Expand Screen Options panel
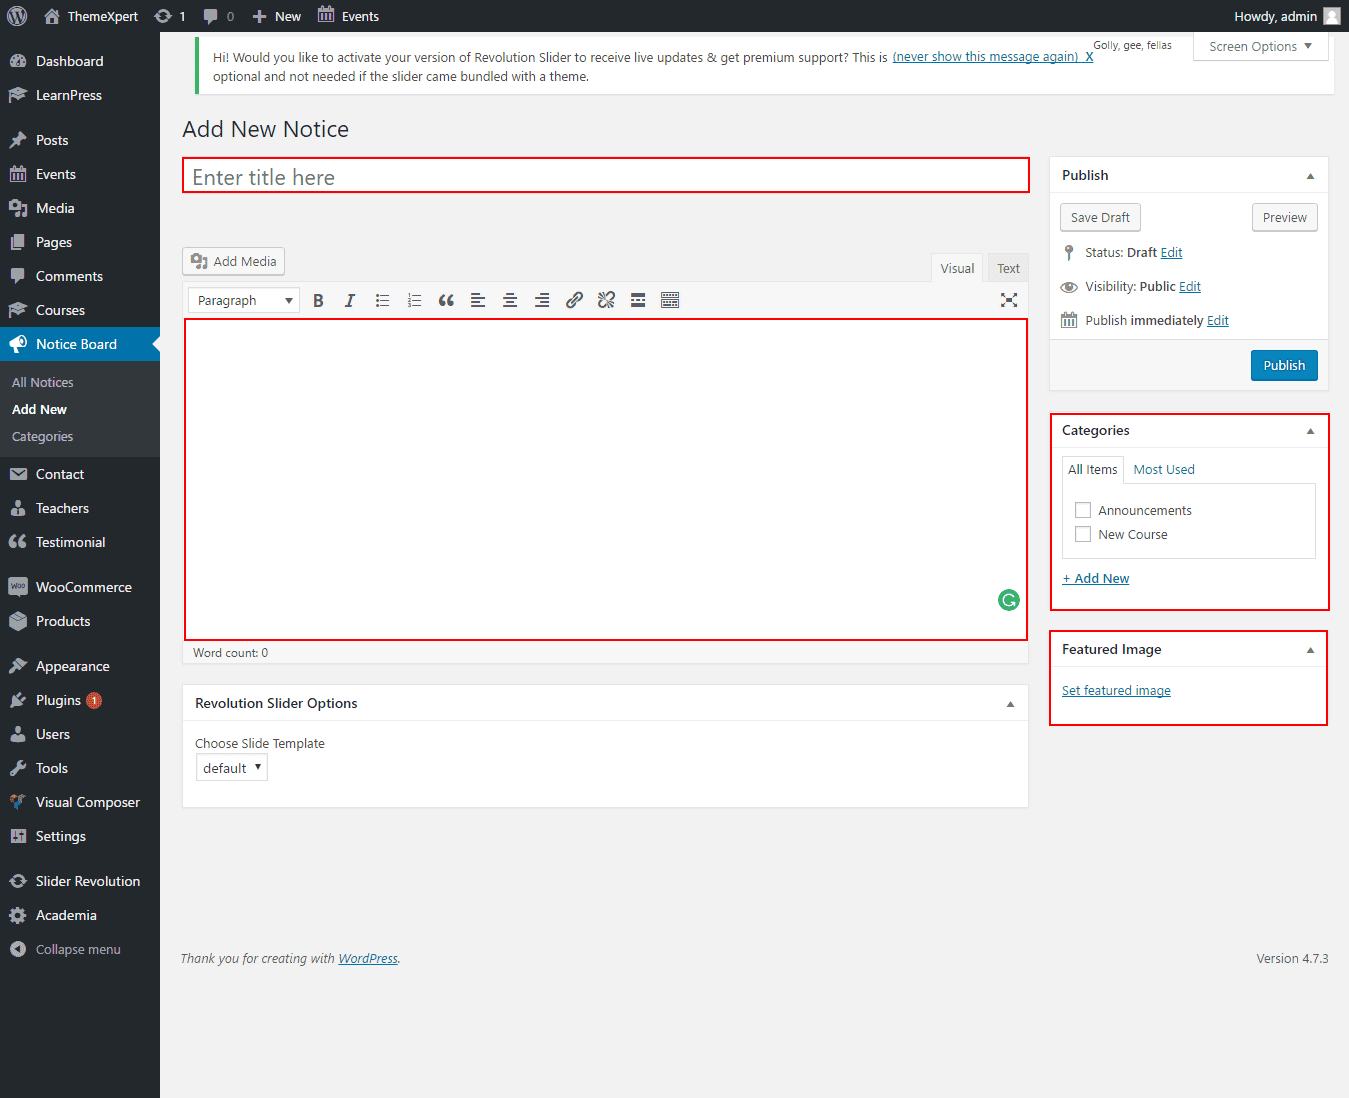This screenshot has width=1349, height=1098. click(1260, 47)
